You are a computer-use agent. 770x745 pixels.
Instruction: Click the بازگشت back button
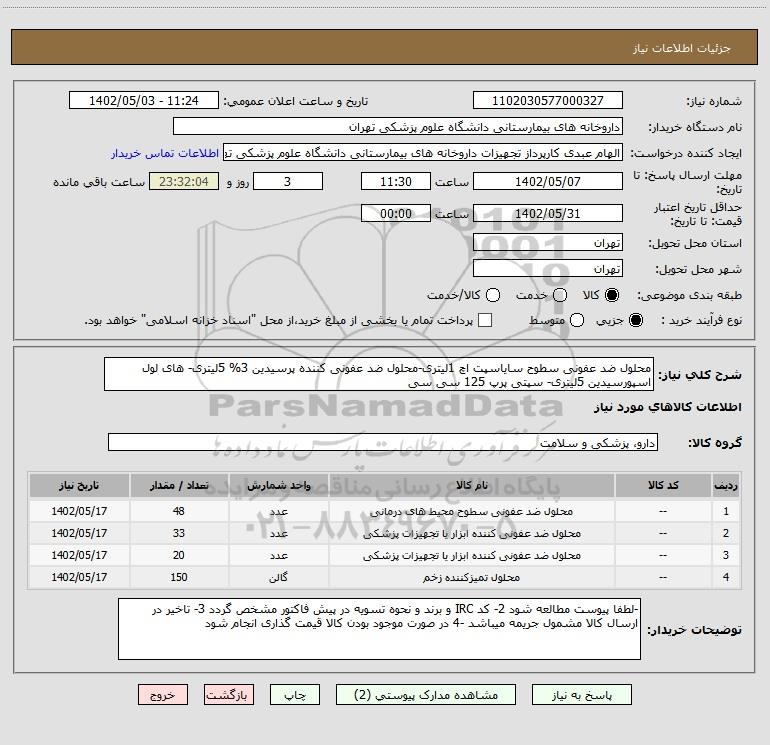(x=229, y=695)
